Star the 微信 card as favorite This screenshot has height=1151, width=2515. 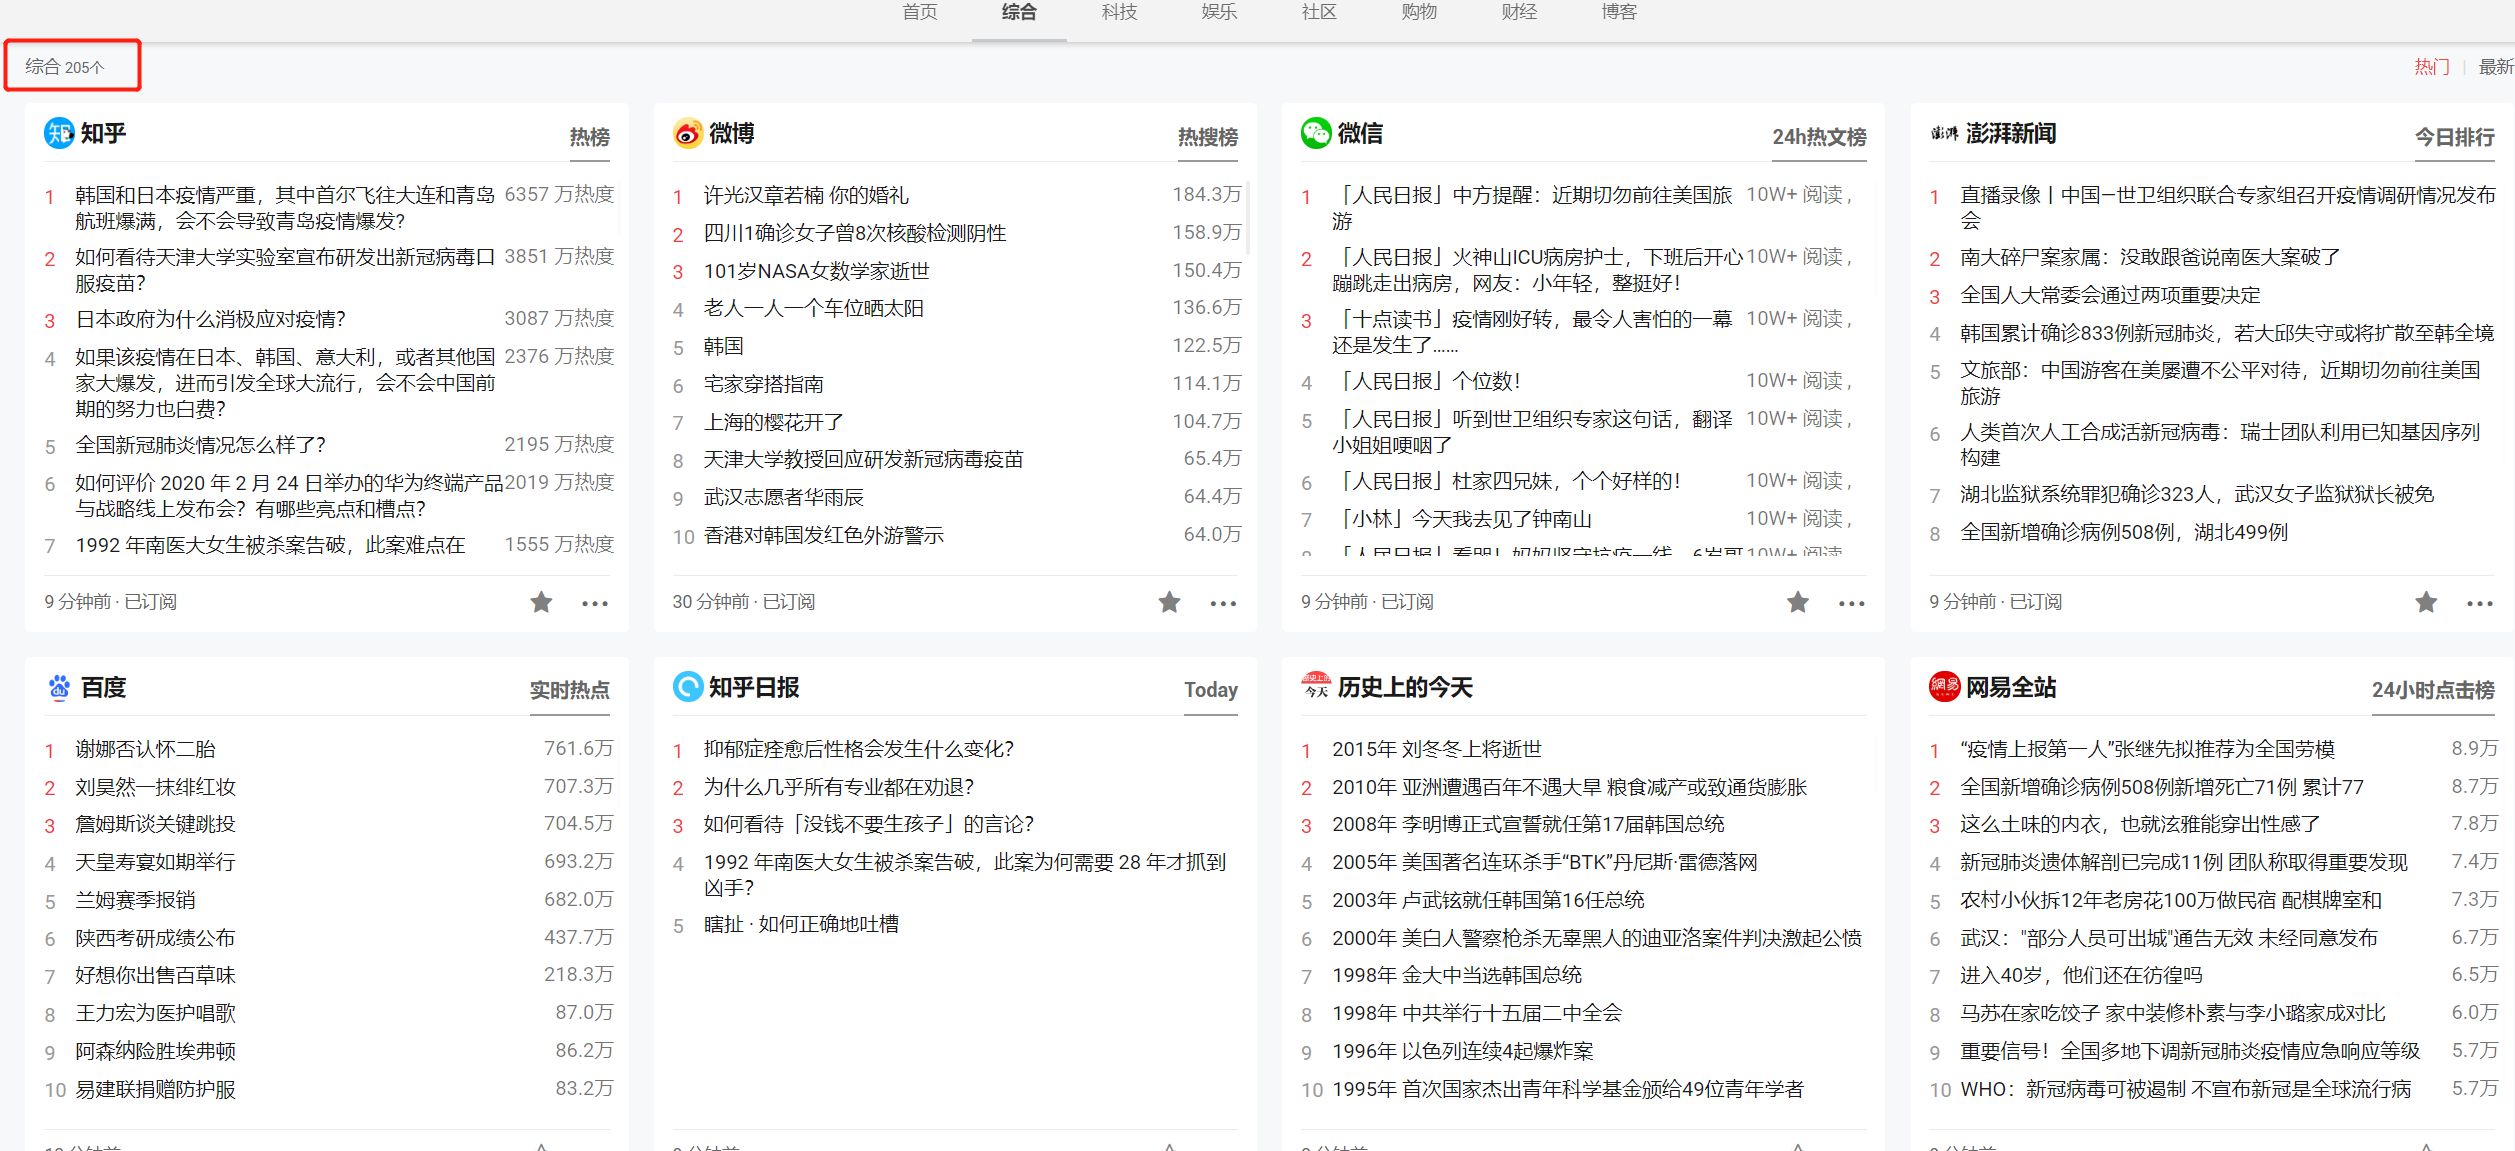click(1798, 602)
